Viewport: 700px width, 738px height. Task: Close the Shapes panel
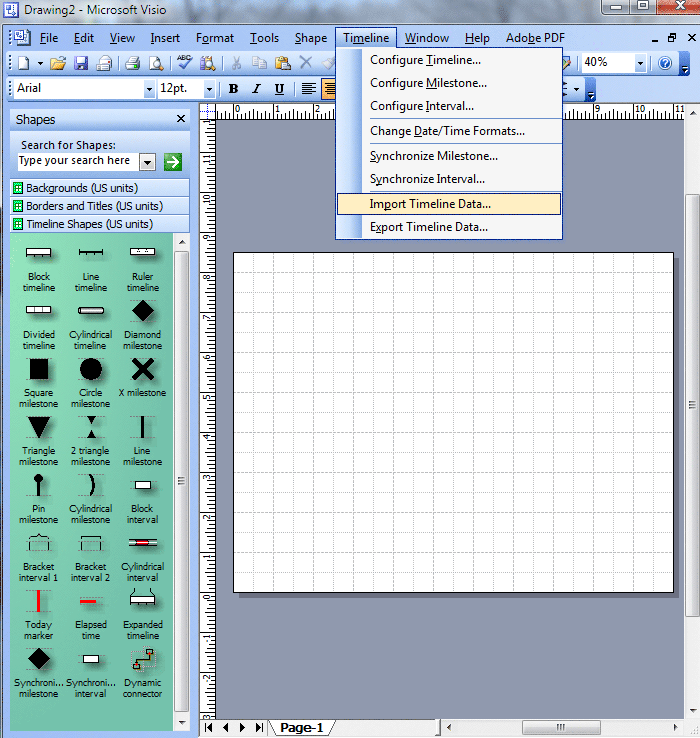[181, 119]
